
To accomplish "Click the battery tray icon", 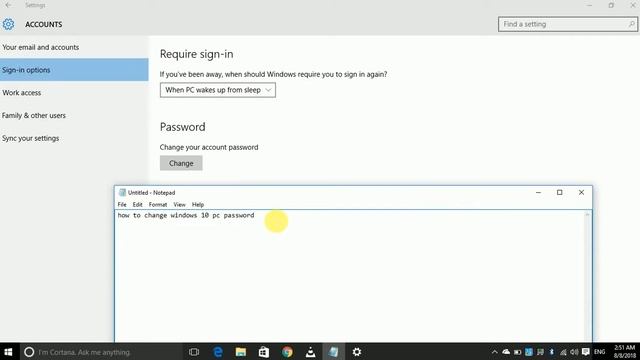I will point(518,352).
